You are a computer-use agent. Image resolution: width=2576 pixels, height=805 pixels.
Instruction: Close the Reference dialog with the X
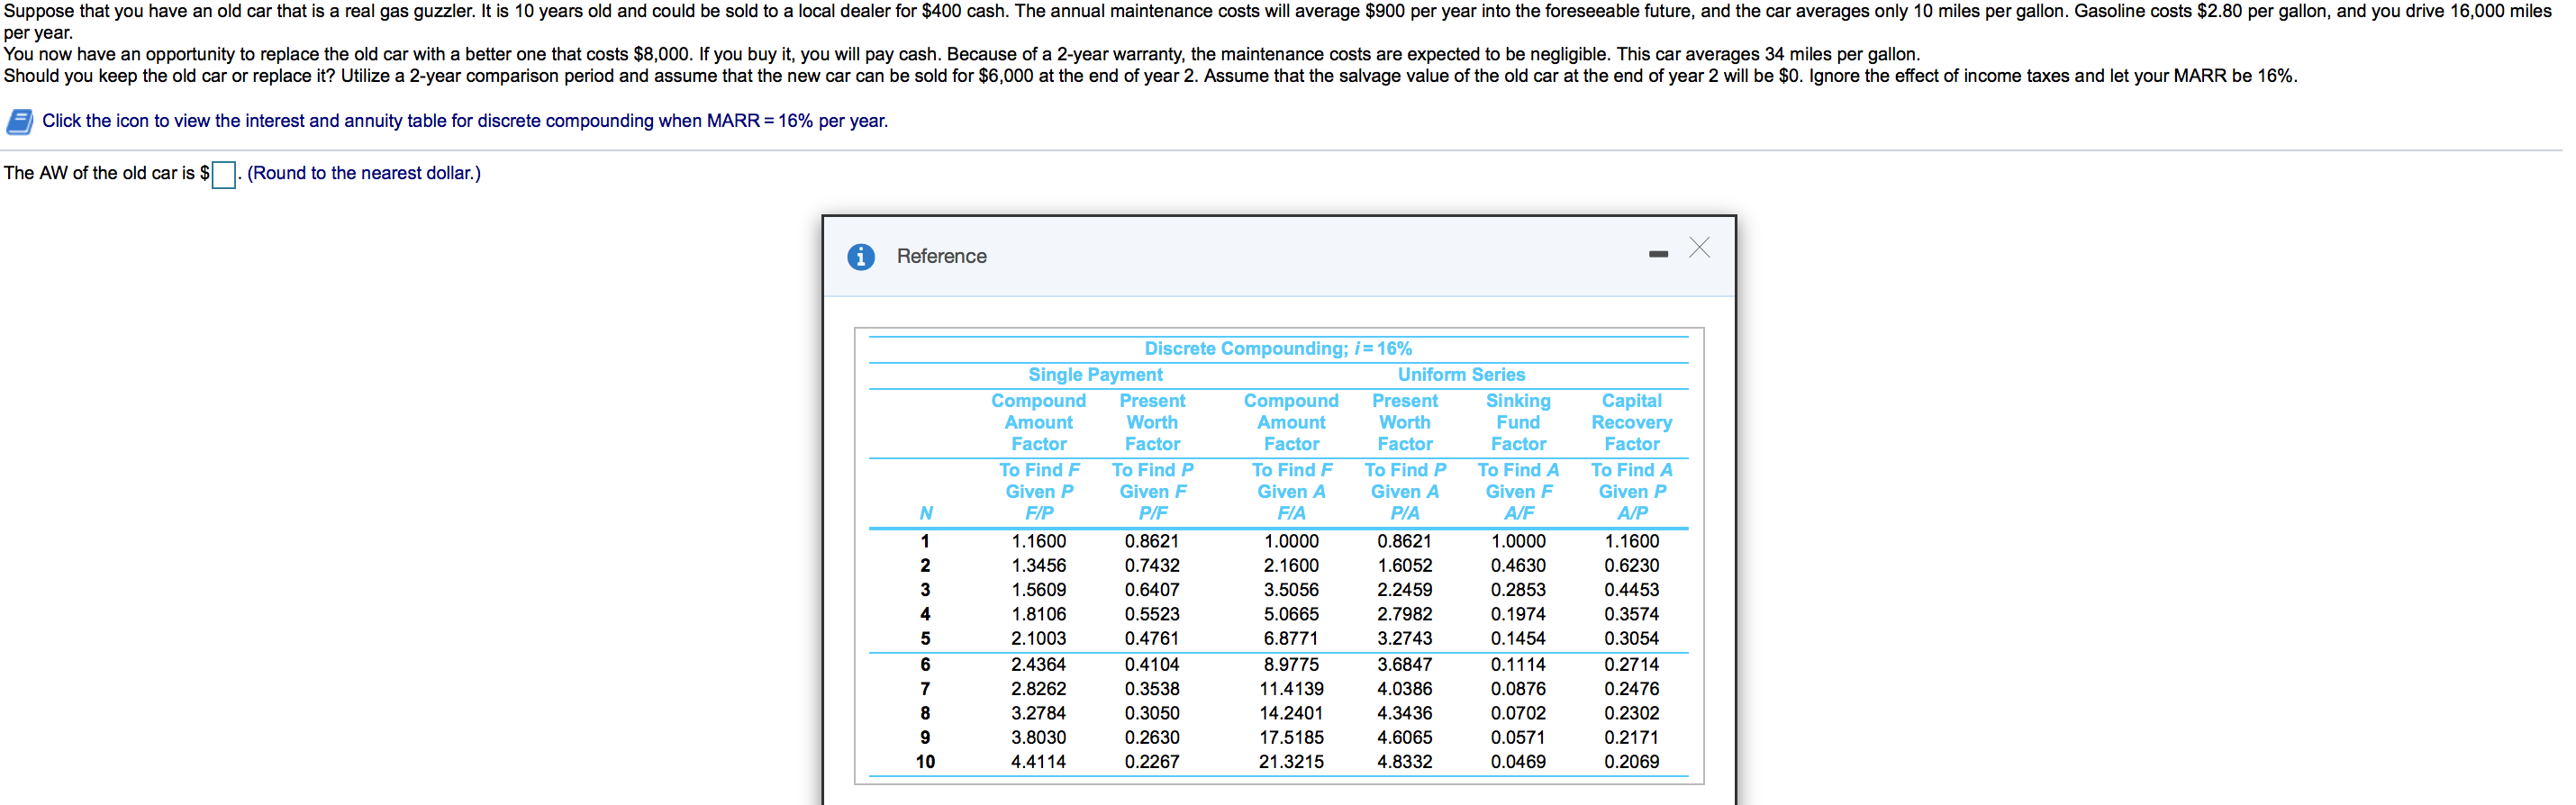[1700, 247]
